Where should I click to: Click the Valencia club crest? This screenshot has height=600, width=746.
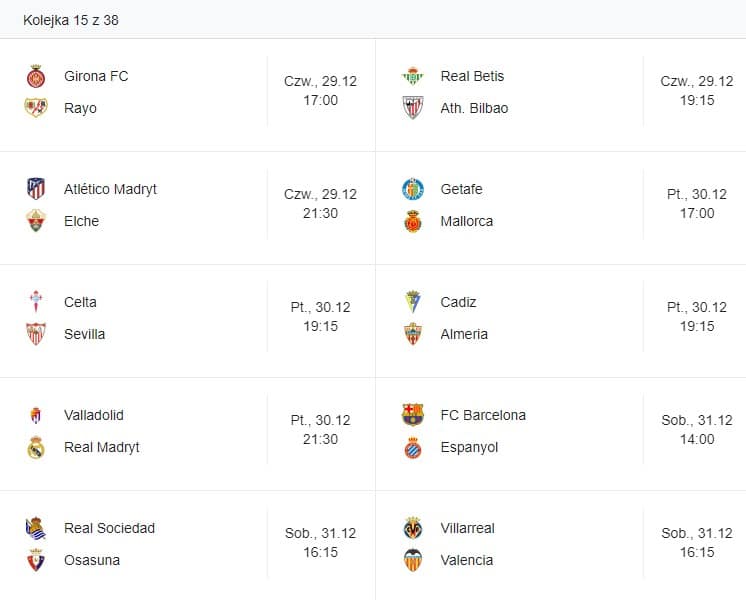coord(412,560)
